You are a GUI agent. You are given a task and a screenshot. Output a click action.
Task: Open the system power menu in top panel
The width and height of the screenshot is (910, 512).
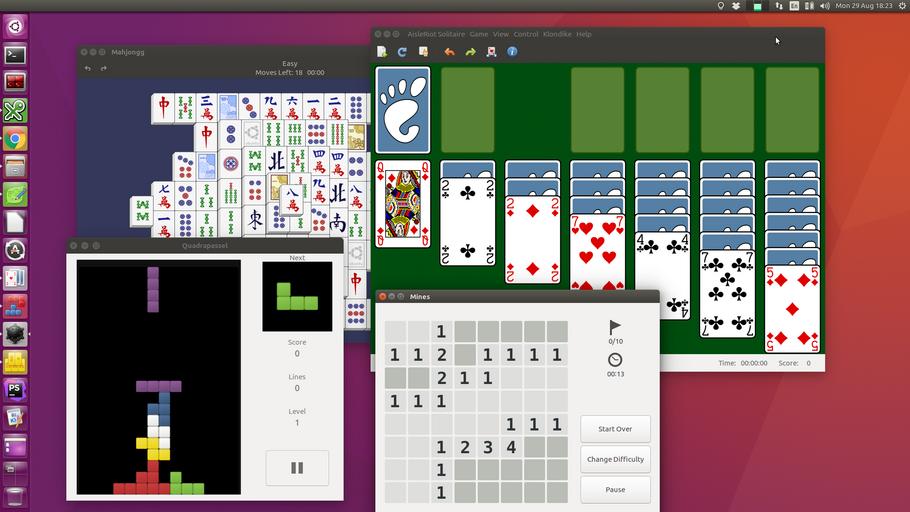pos(901,6)
